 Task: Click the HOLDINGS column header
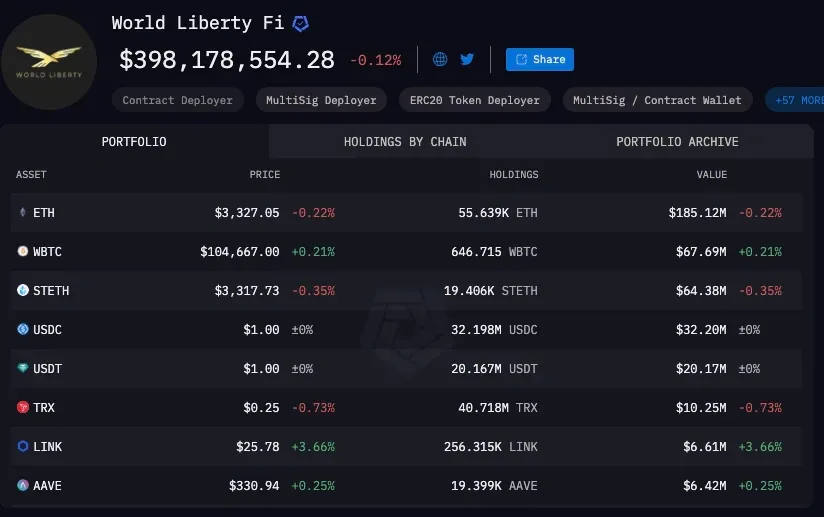(x=514, y=174)
